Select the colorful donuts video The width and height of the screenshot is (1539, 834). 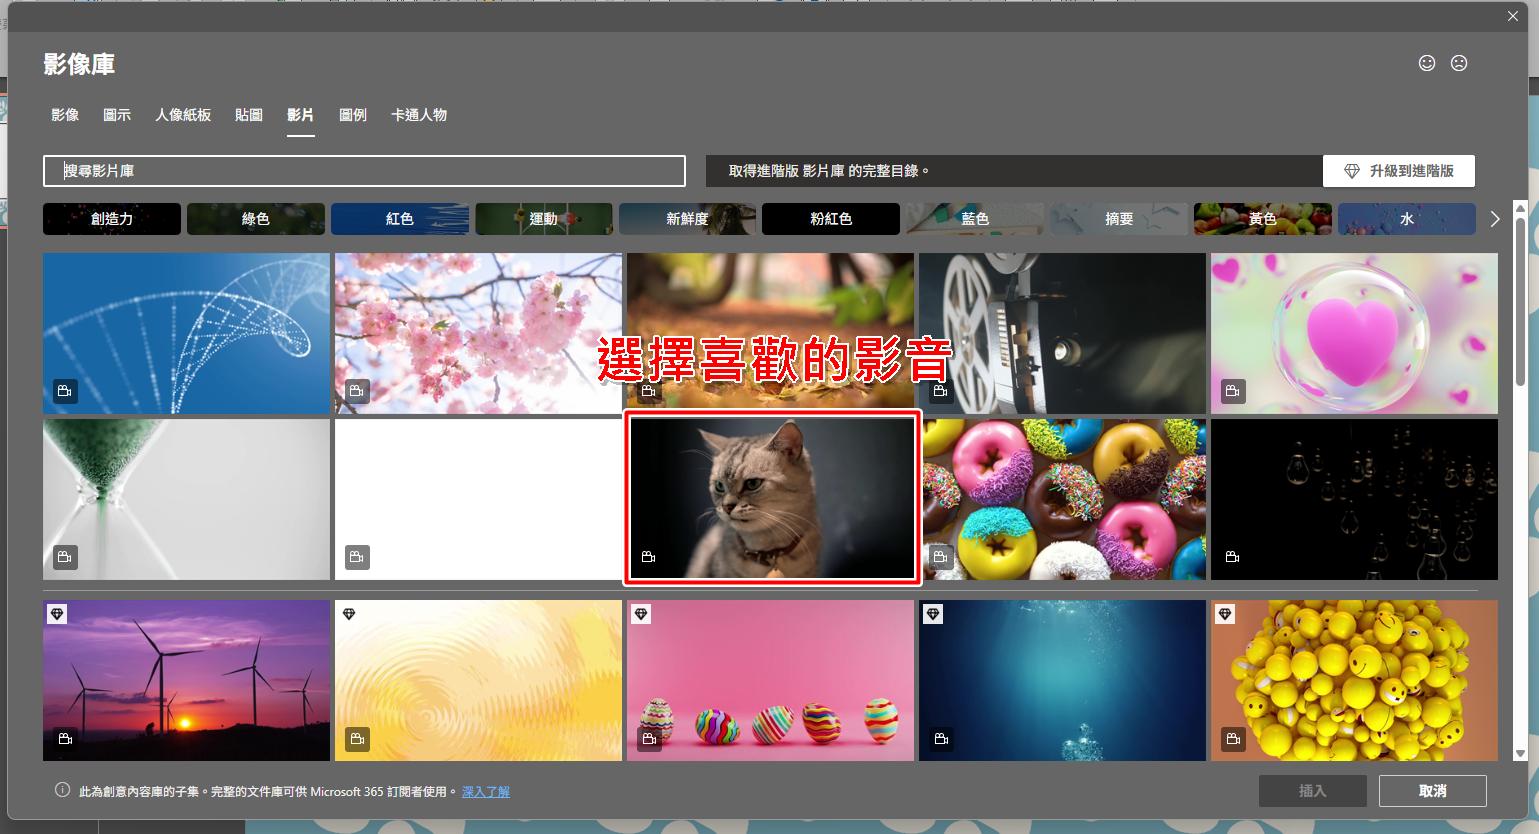pyautogui.click(x=1064, y=499)
